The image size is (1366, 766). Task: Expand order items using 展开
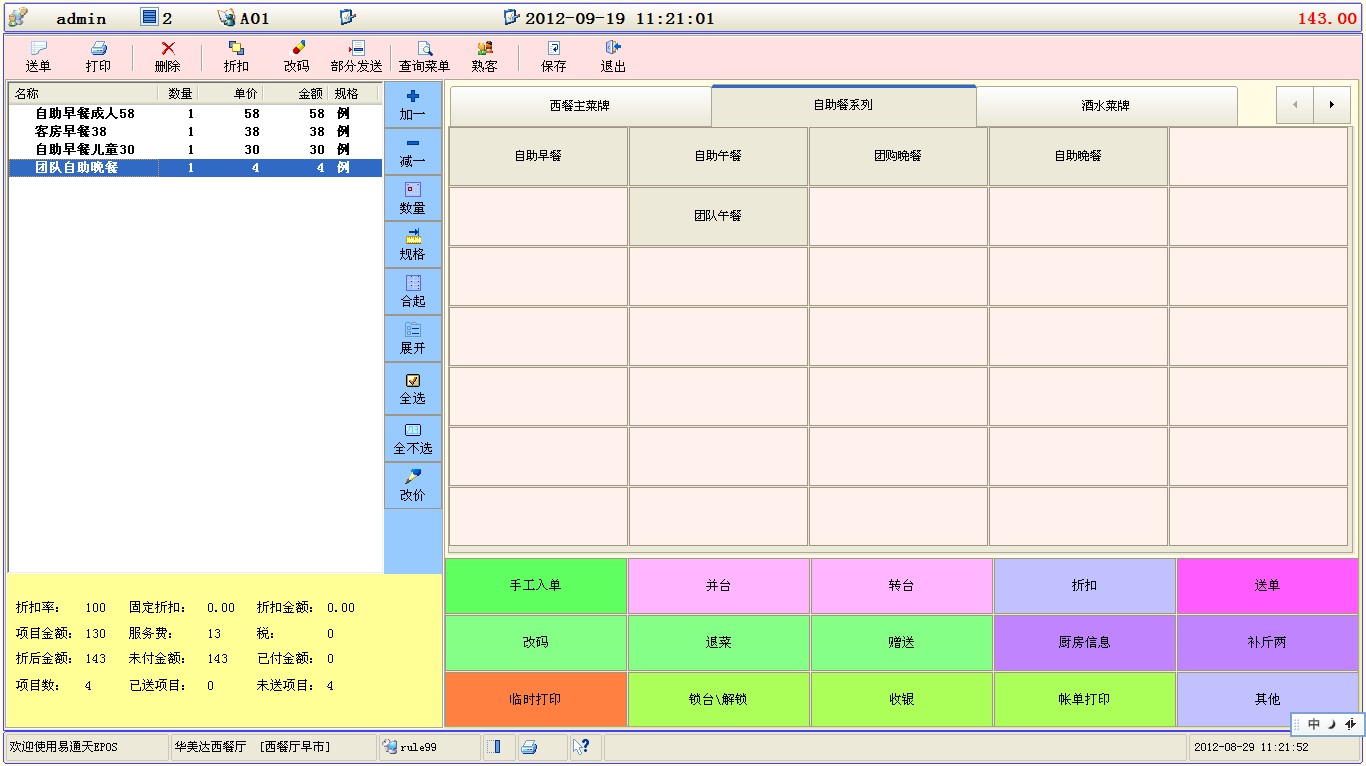click(x=412, y=338)
